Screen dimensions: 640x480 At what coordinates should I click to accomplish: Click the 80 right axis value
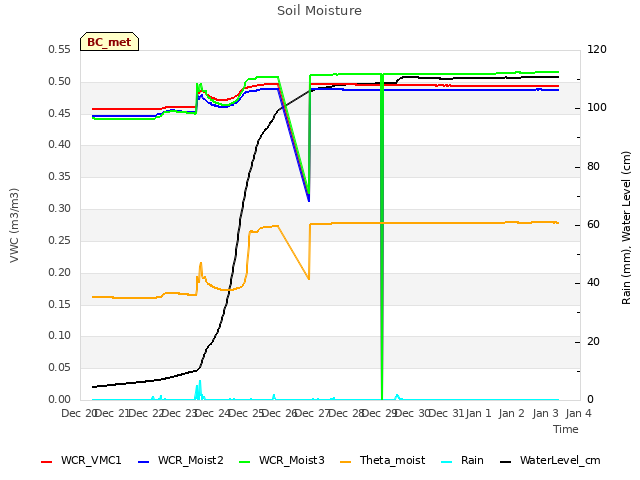(593, 167)
